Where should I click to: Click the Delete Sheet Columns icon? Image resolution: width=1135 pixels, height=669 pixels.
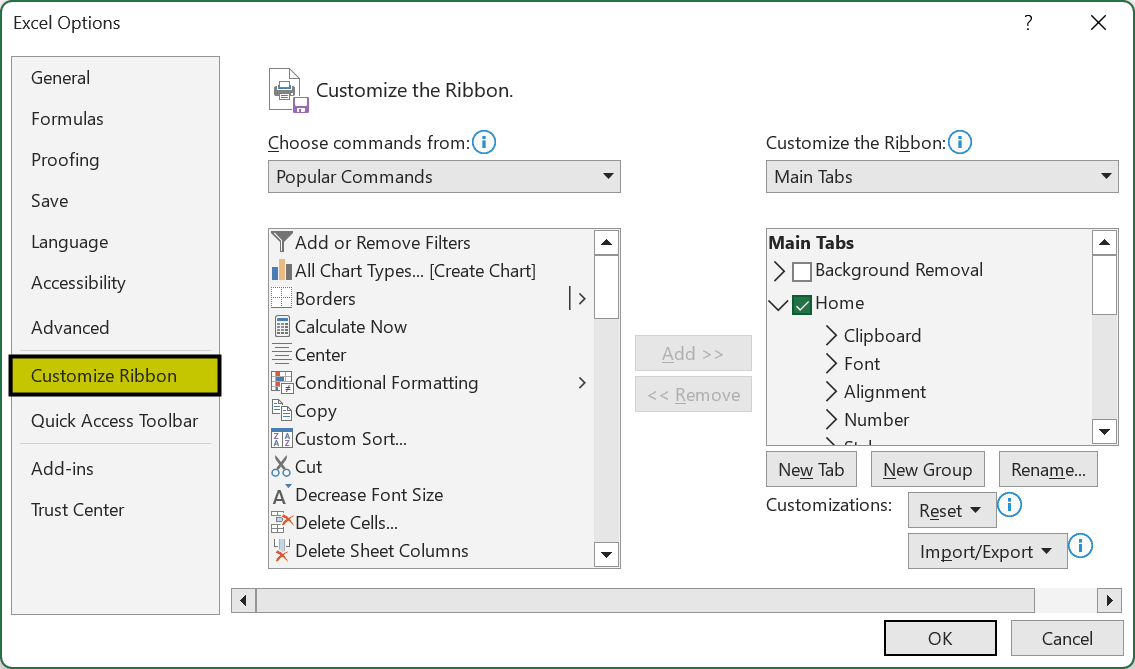[281, 551]
